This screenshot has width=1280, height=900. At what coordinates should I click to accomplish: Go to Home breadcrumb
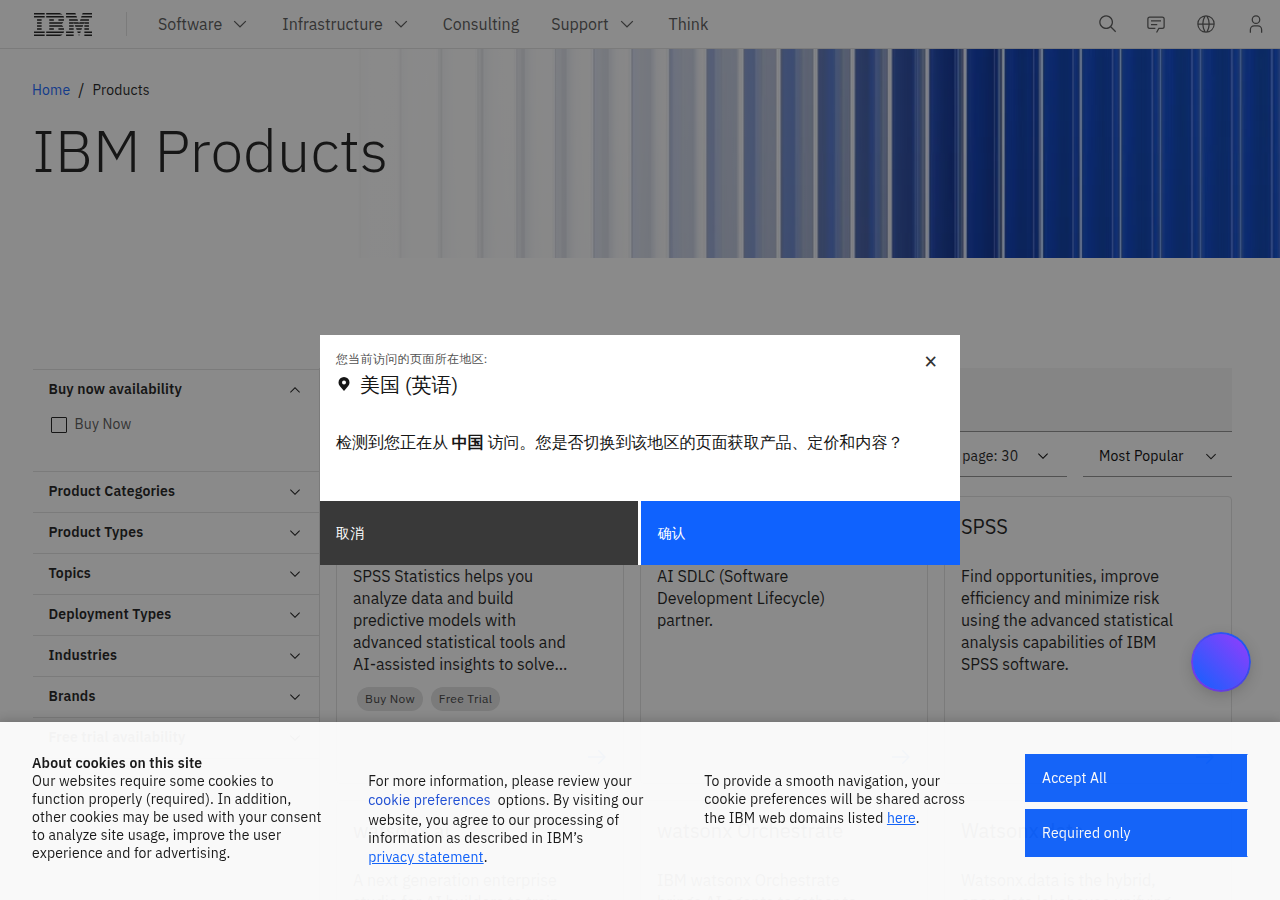point(51,90)
